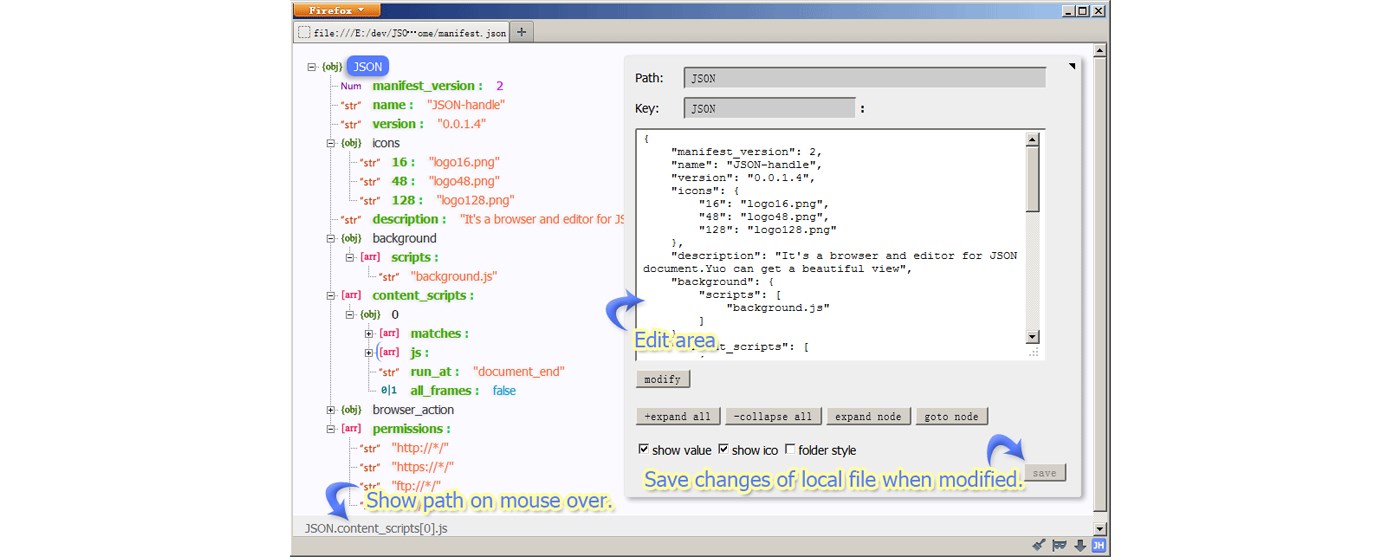1400x560 pixels.
Task: Enable the folder style checkbox
Action: tap(790, 450)
